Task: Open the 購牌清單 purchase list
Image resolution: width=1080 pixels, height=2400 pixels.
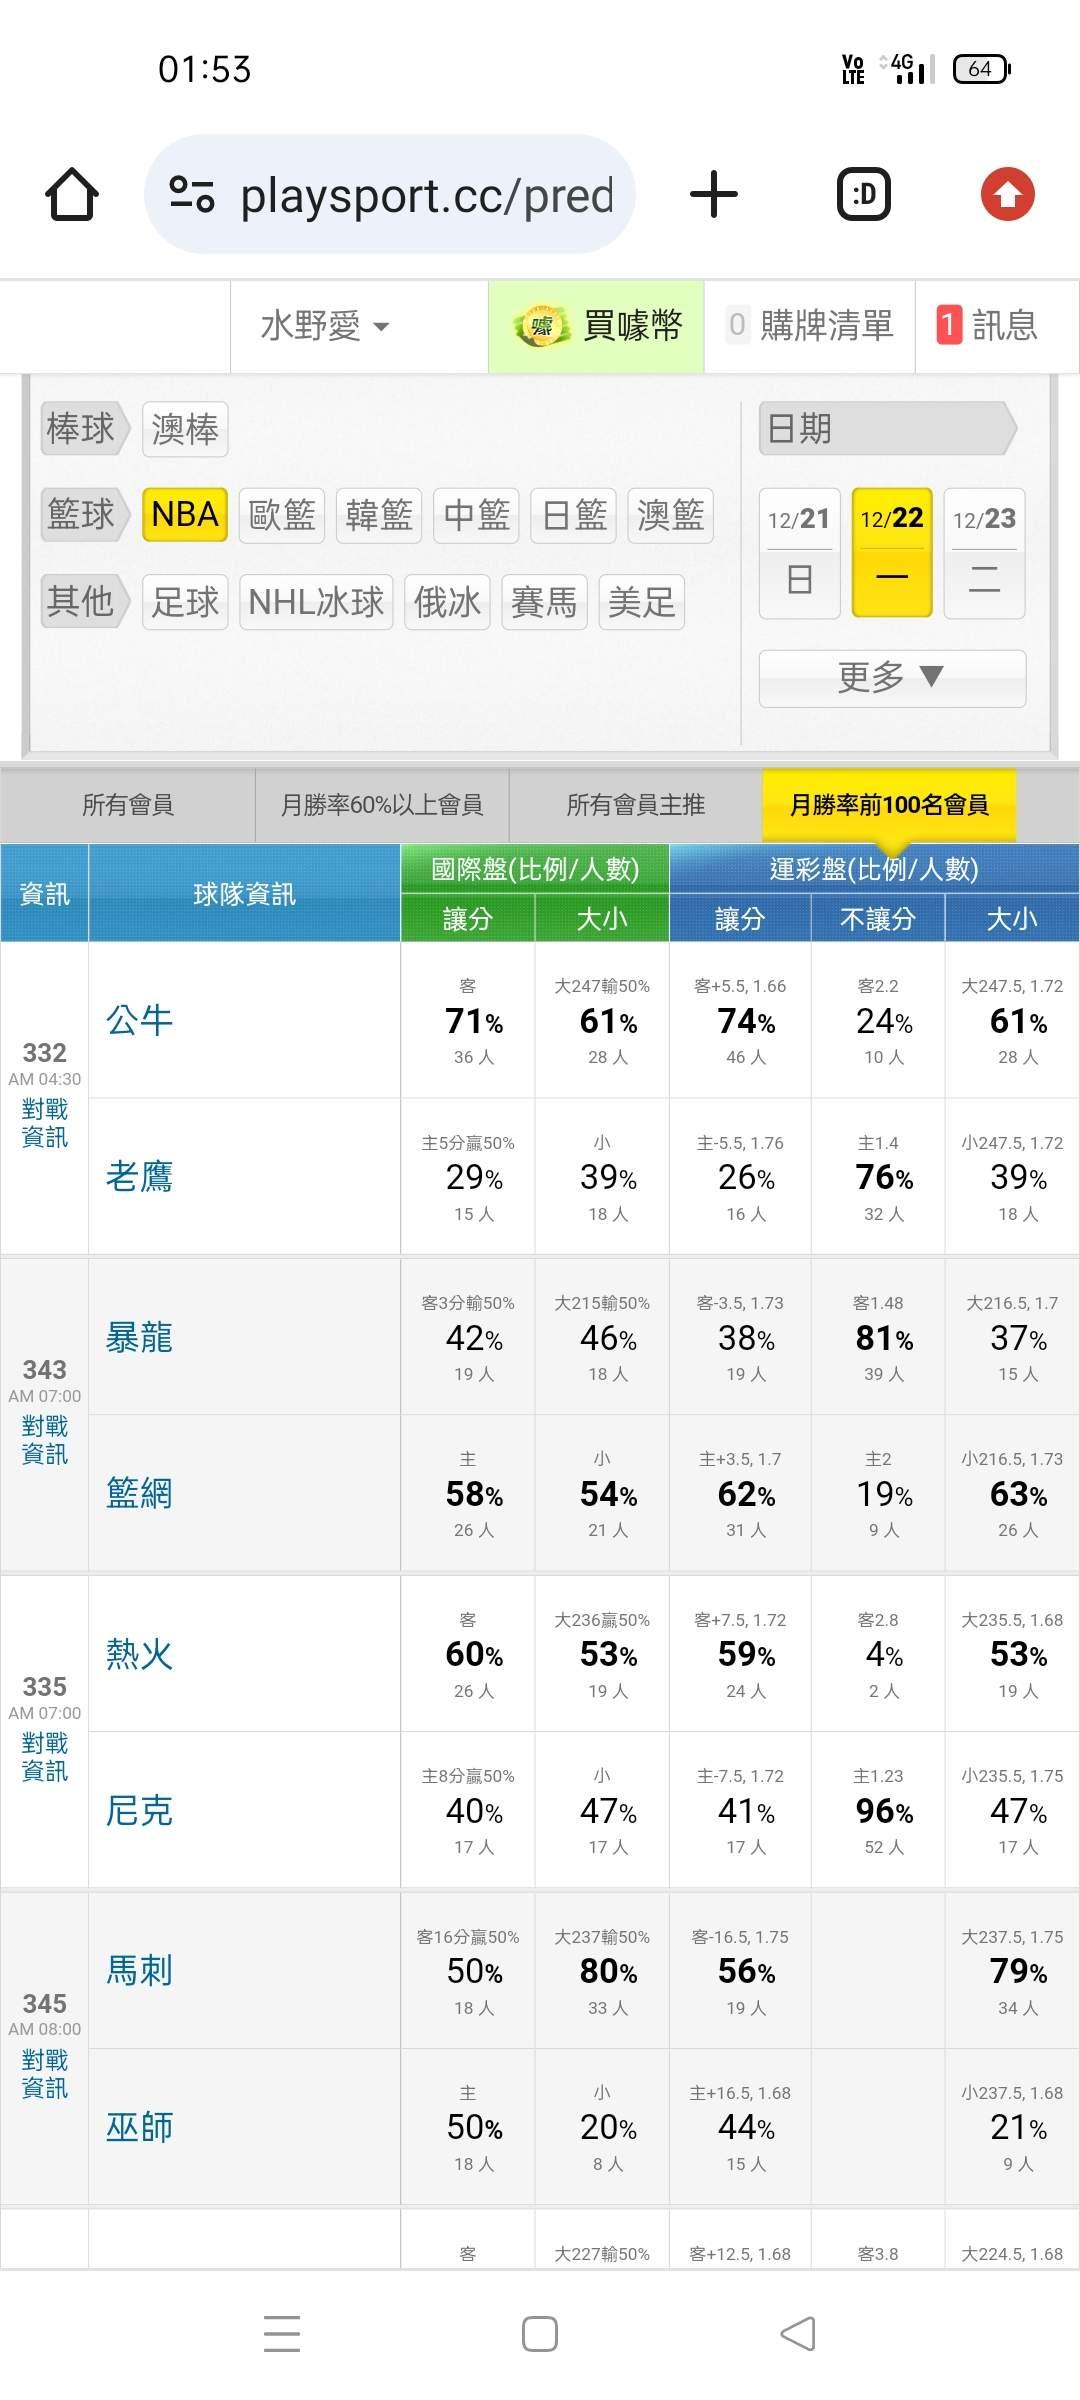Action: click(810, 326)
